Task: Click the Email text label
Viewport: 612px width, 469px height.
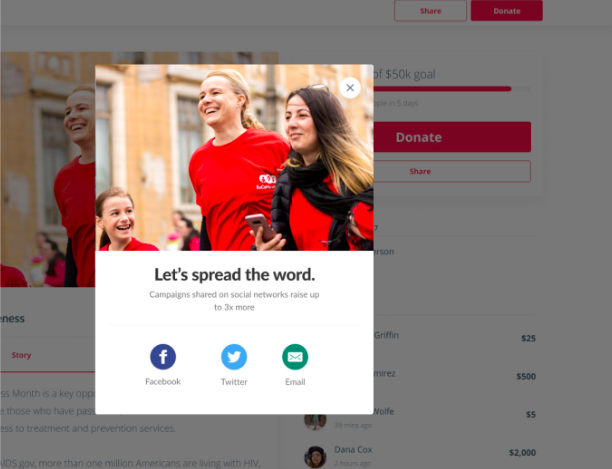Action: coord(295,382)
